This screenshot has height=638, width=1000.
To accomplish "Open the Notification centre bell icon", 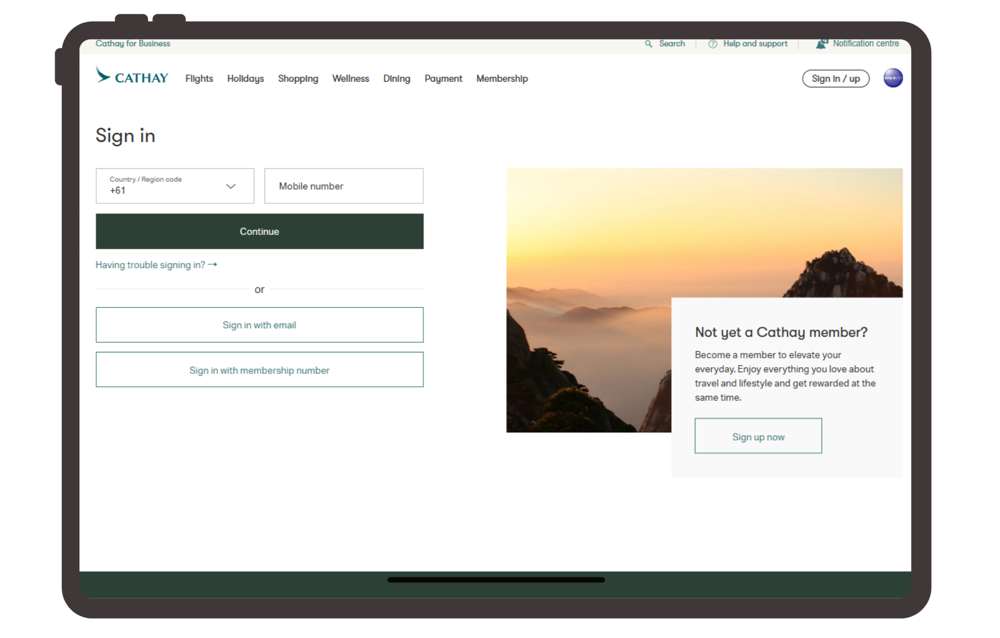I will pyautogui.click(x=822, y=44).
